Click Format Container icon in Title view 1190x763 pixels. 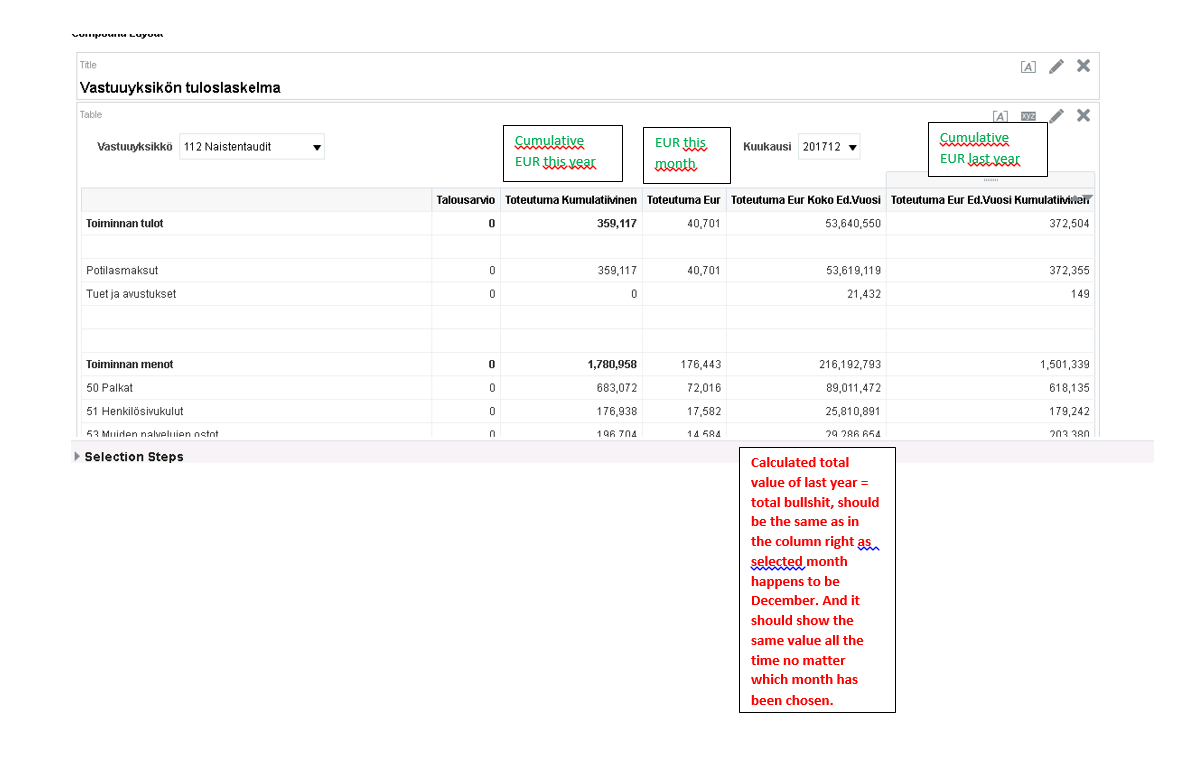click(1028, 67)
